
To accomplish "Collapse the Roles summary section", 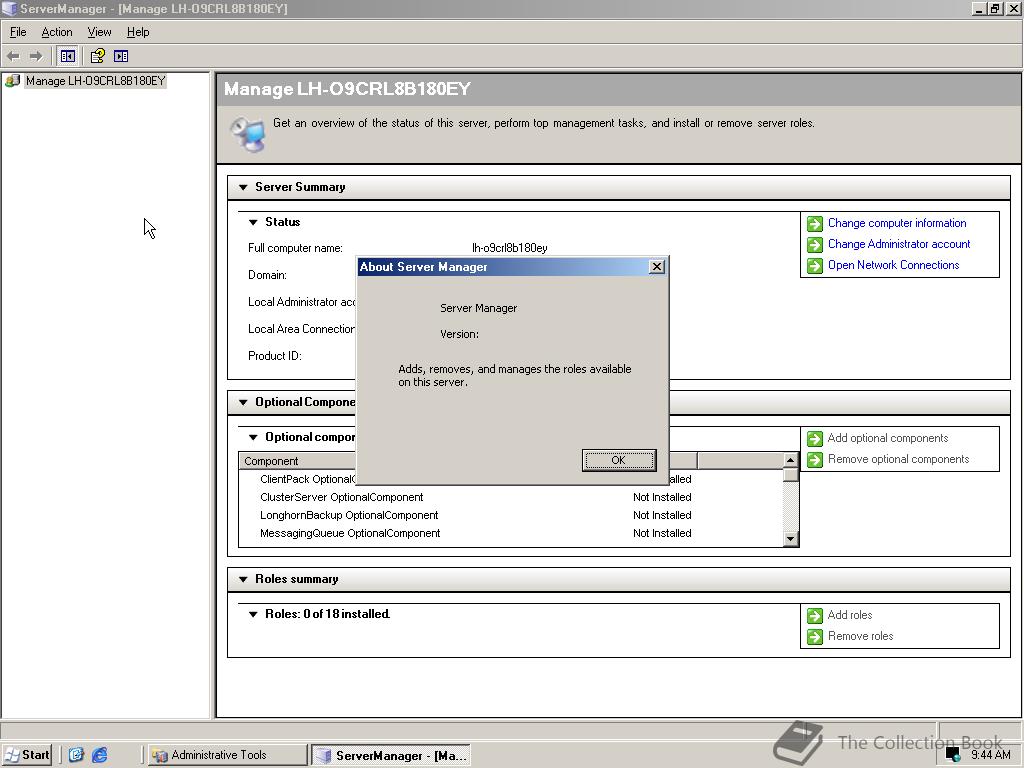I will coord(243,579).
